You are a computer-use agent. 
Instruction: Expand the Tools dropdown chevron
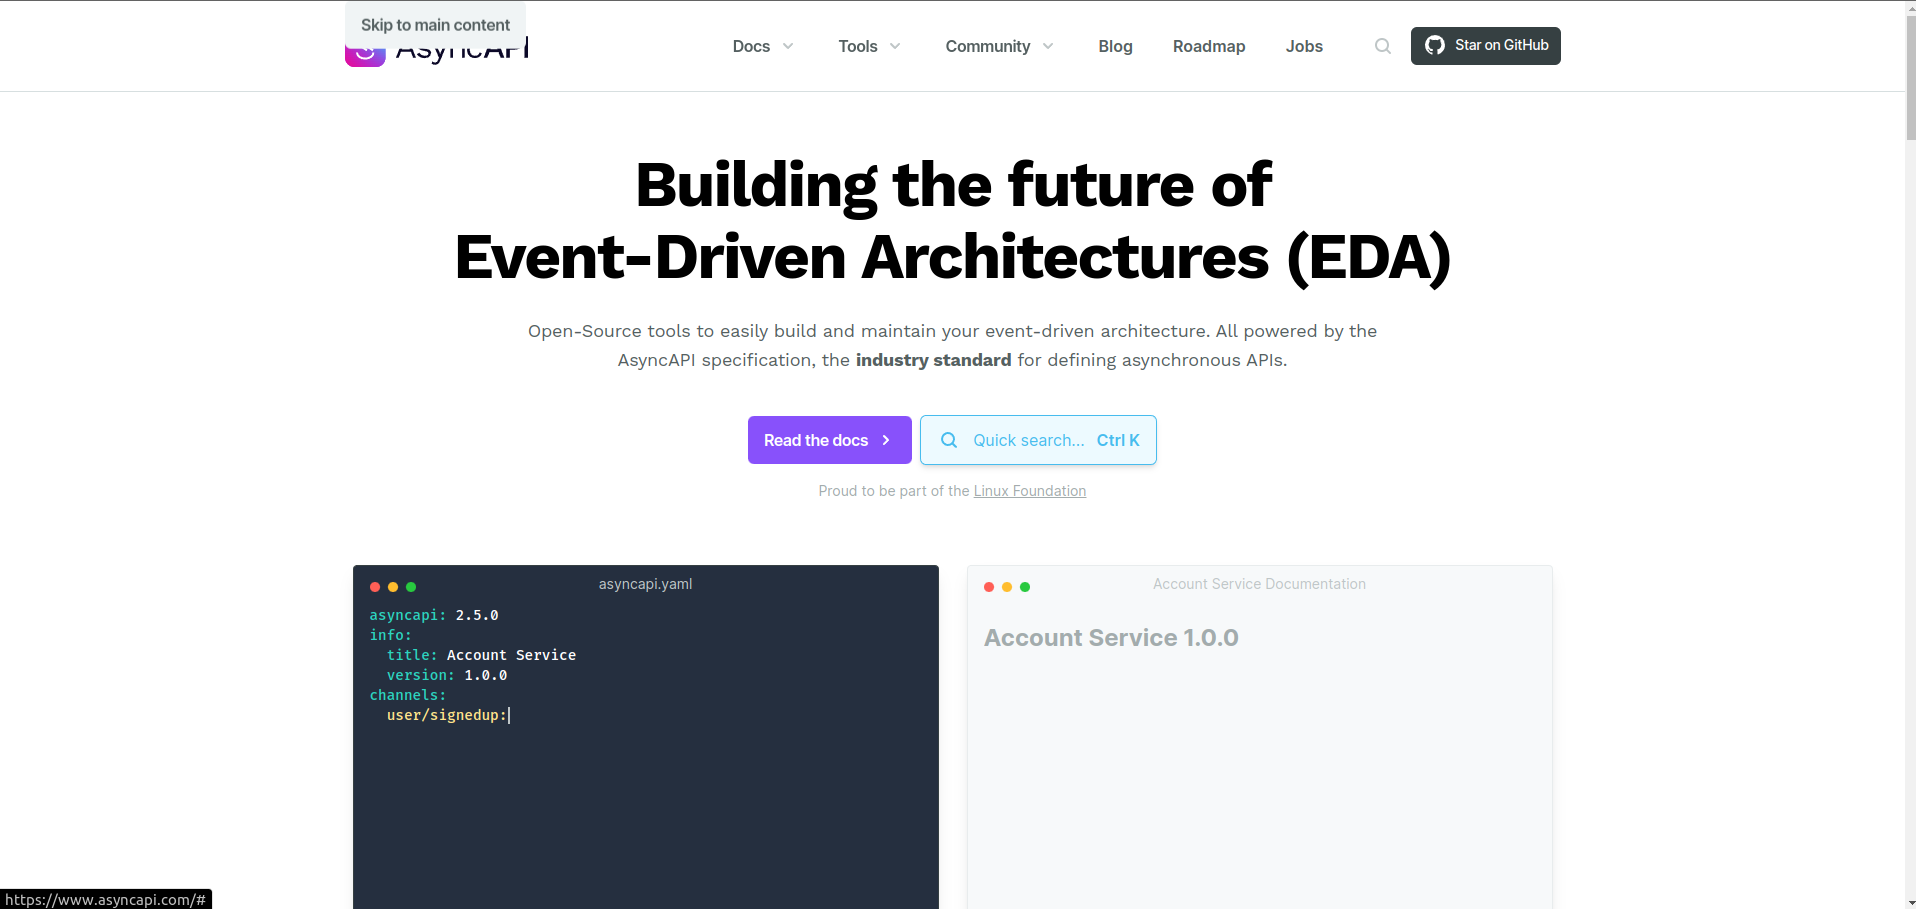point(895,46)
